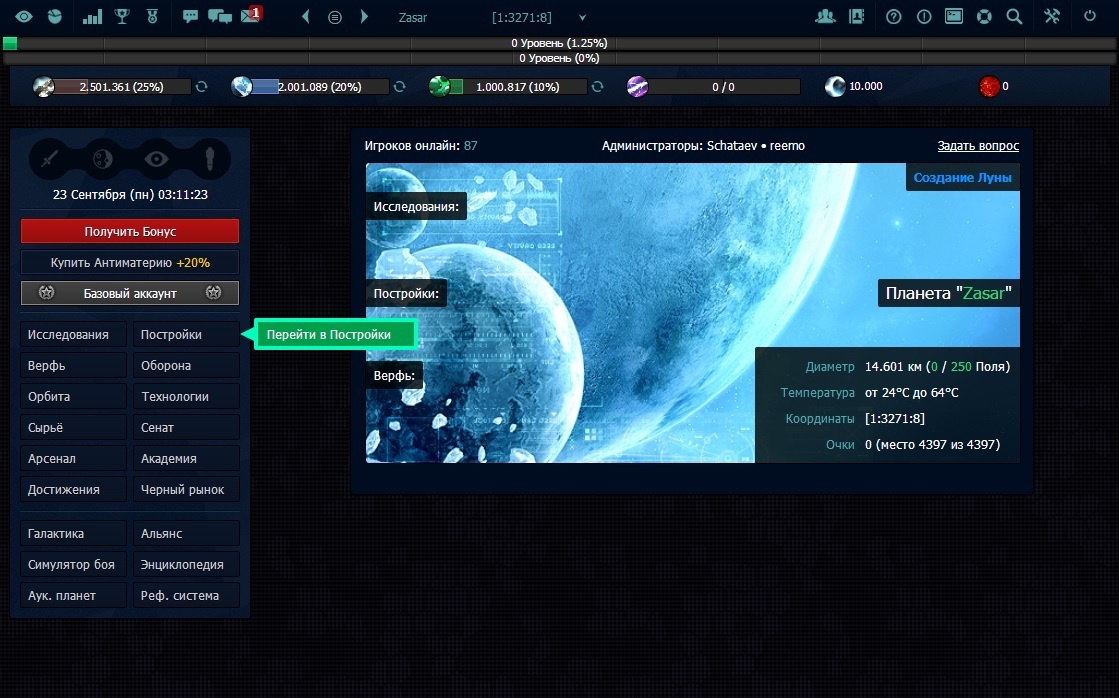Click the Задать вопрос link
1119x698 pixels.
pos(978,146)
